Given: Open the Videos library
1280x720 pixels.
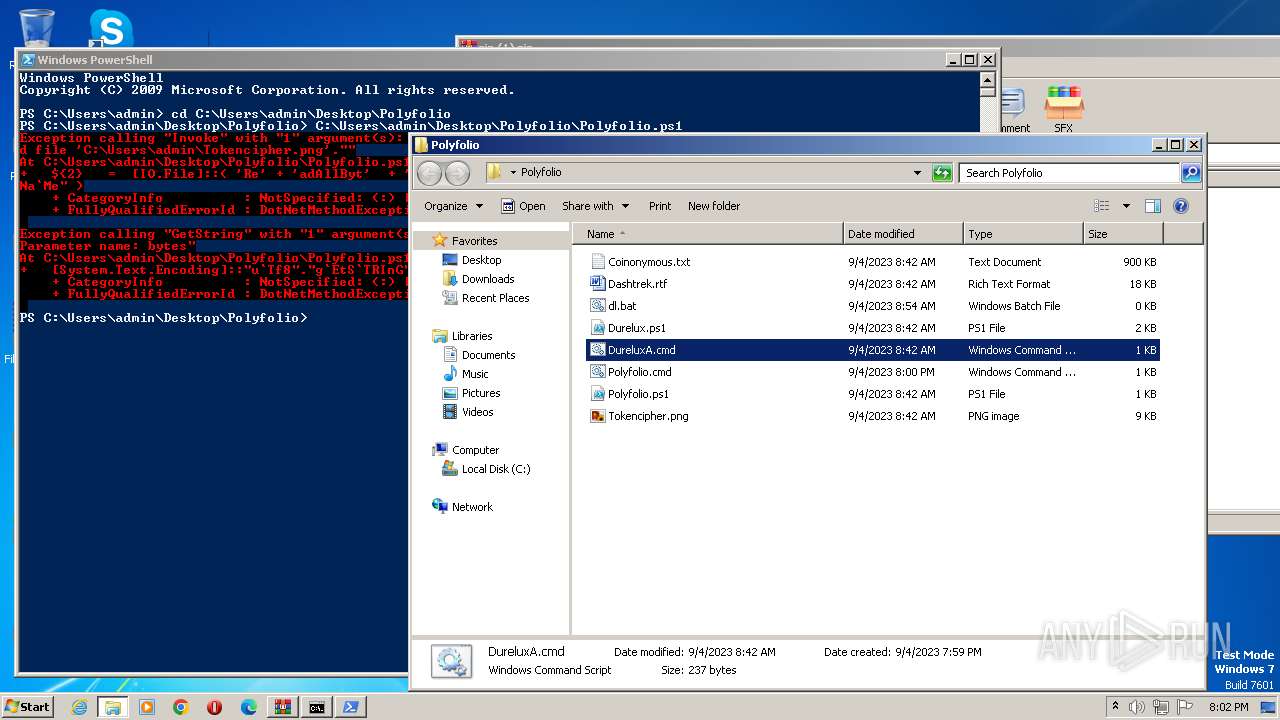Looking at the screenshot, I should click(x=477, y=412).
